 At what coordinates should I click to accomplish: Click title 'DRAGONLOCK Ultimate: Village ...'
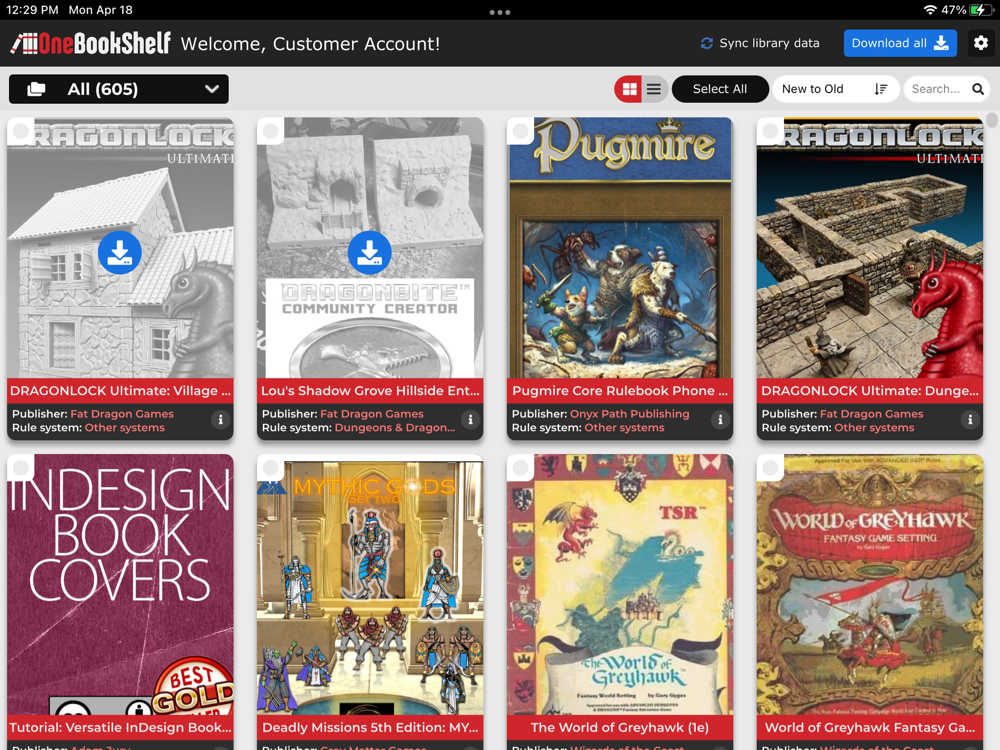[x=120, y=391]
